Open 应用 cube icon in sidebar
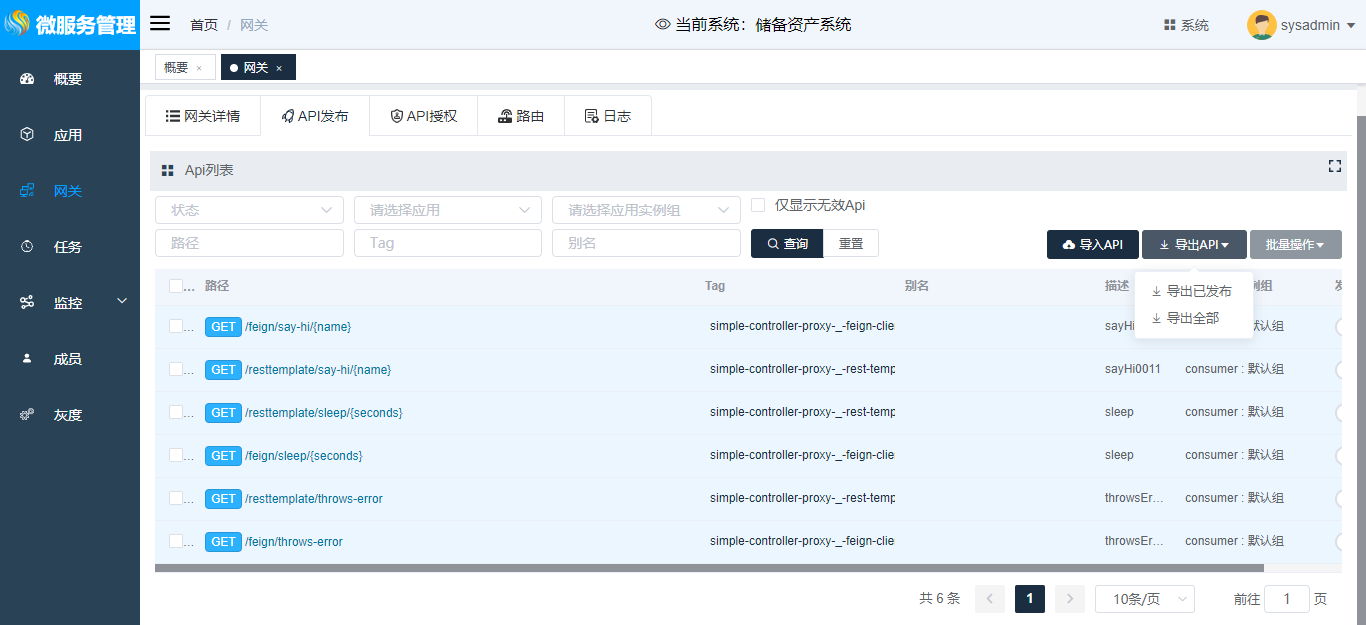The height and width of the screenshot is (625, 1366). click(x=27, y=135)
